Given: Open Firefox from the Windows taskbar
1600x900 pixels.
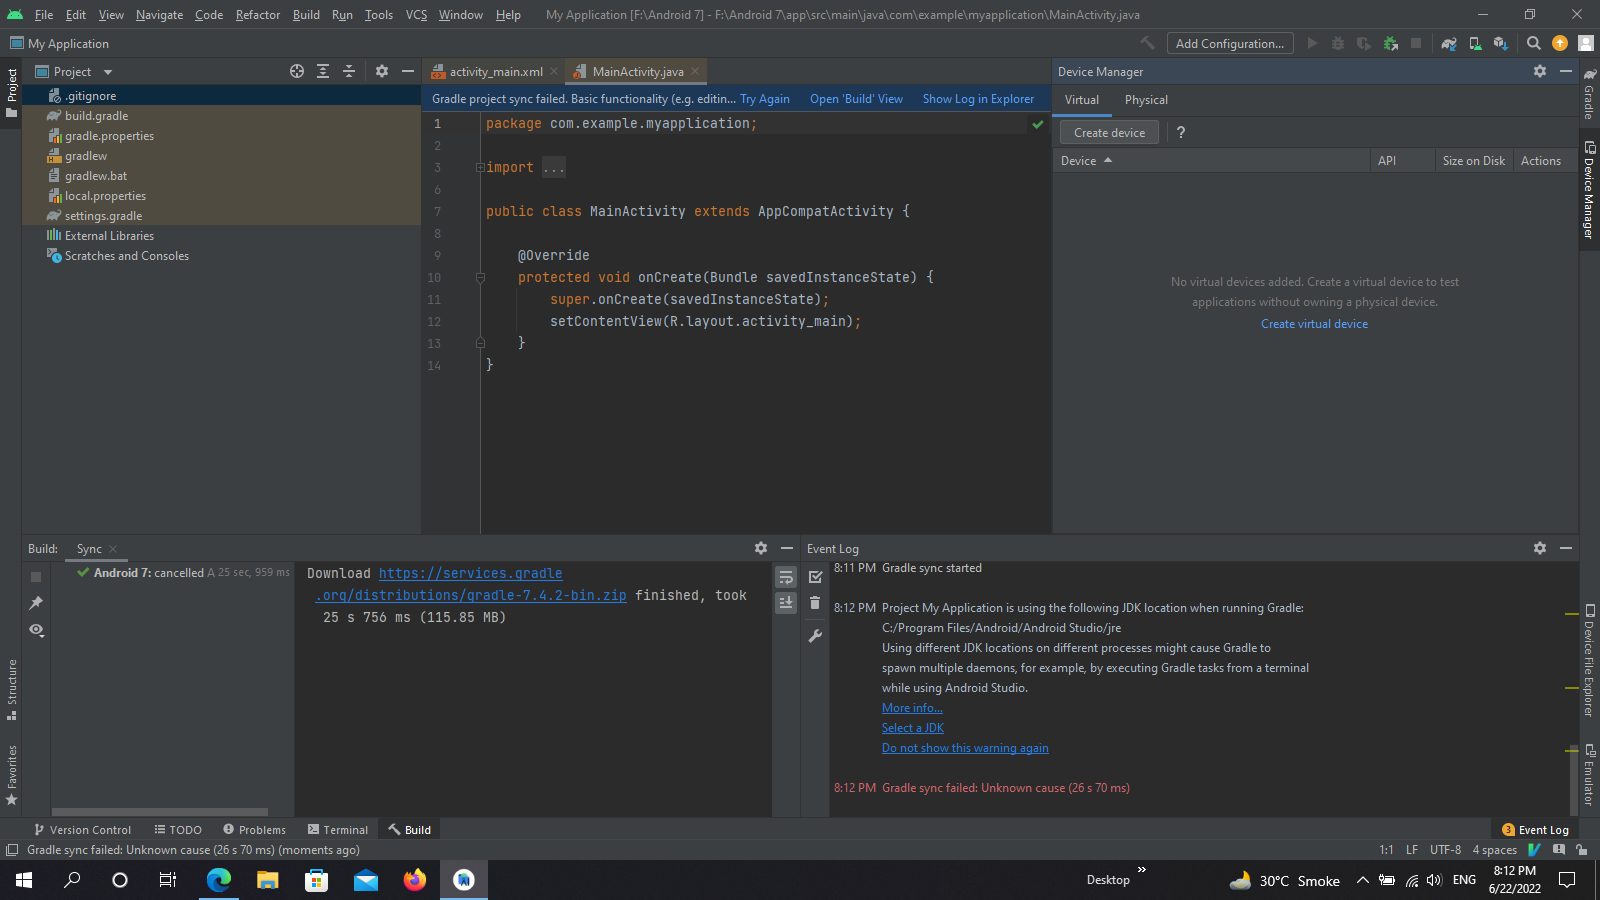Looking at the screenshot, I should (414, 880).
